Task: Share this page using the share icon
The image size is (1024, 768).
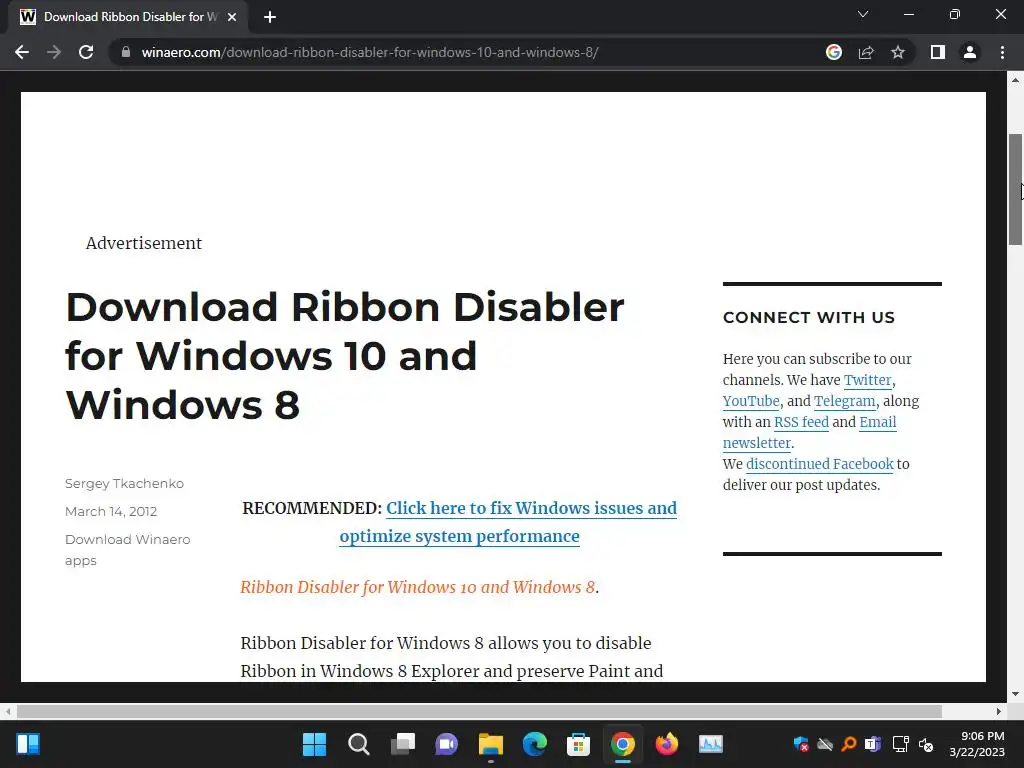Action: click(x=866, y=52)
